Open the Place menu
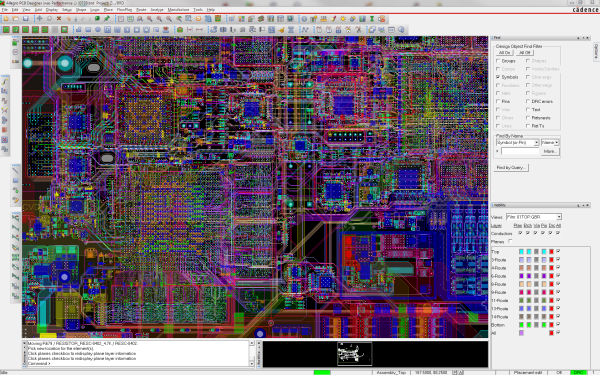The height and width of the screenshot is (375, 600). tap(108, 10)
